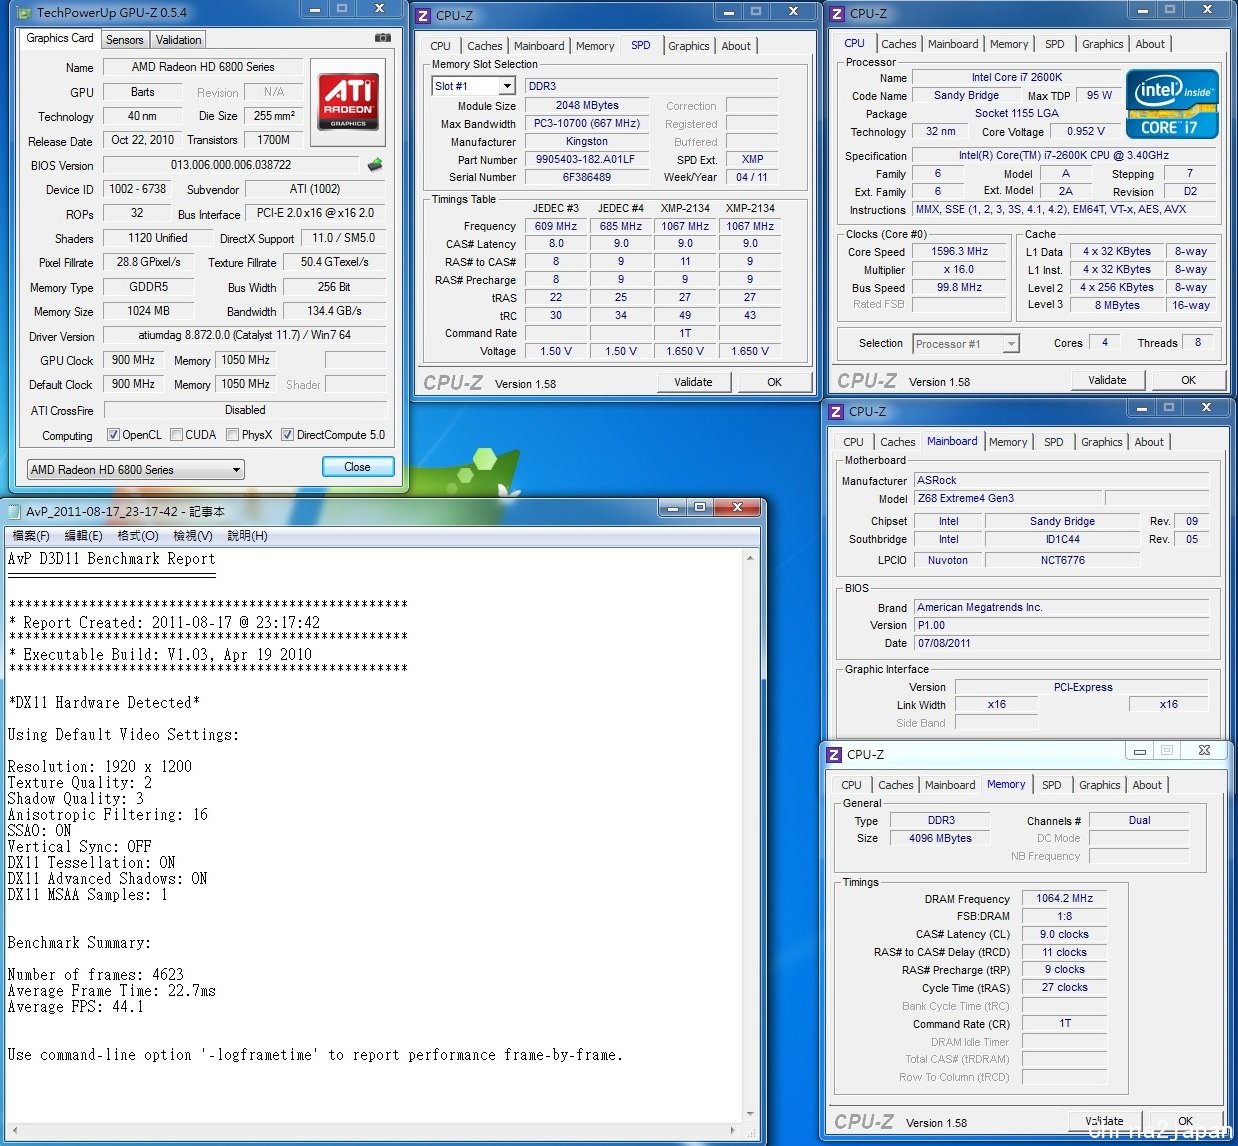Open the Graphics tab in the CPU-Z CPU window
The height and width of the screenshot is (1146, 1238).
click(x=1103, y=44)
